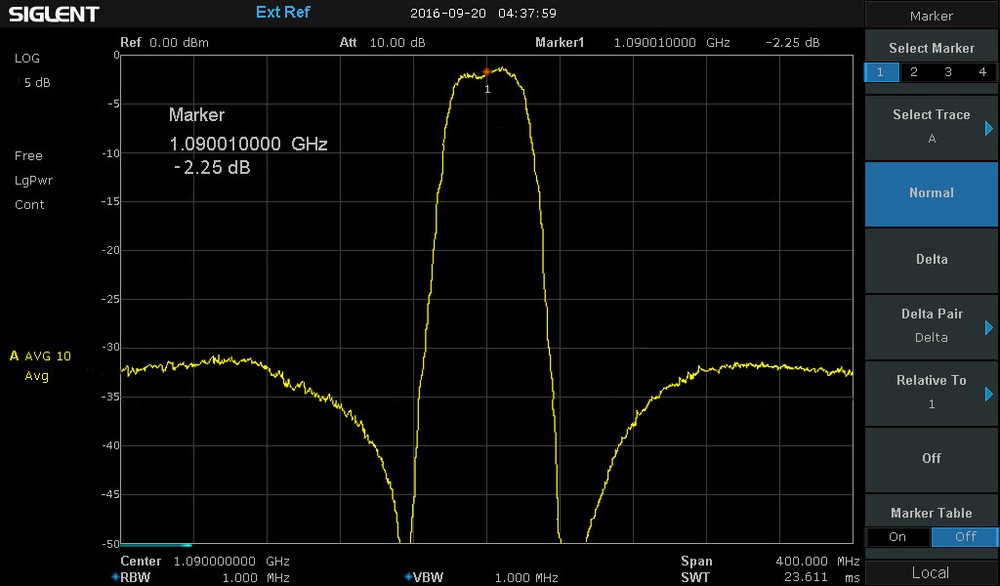This screenshot has width=1000, height=586.
Task: Click the VBW auto-coupling diamond icon
Action: pos(408,577)
